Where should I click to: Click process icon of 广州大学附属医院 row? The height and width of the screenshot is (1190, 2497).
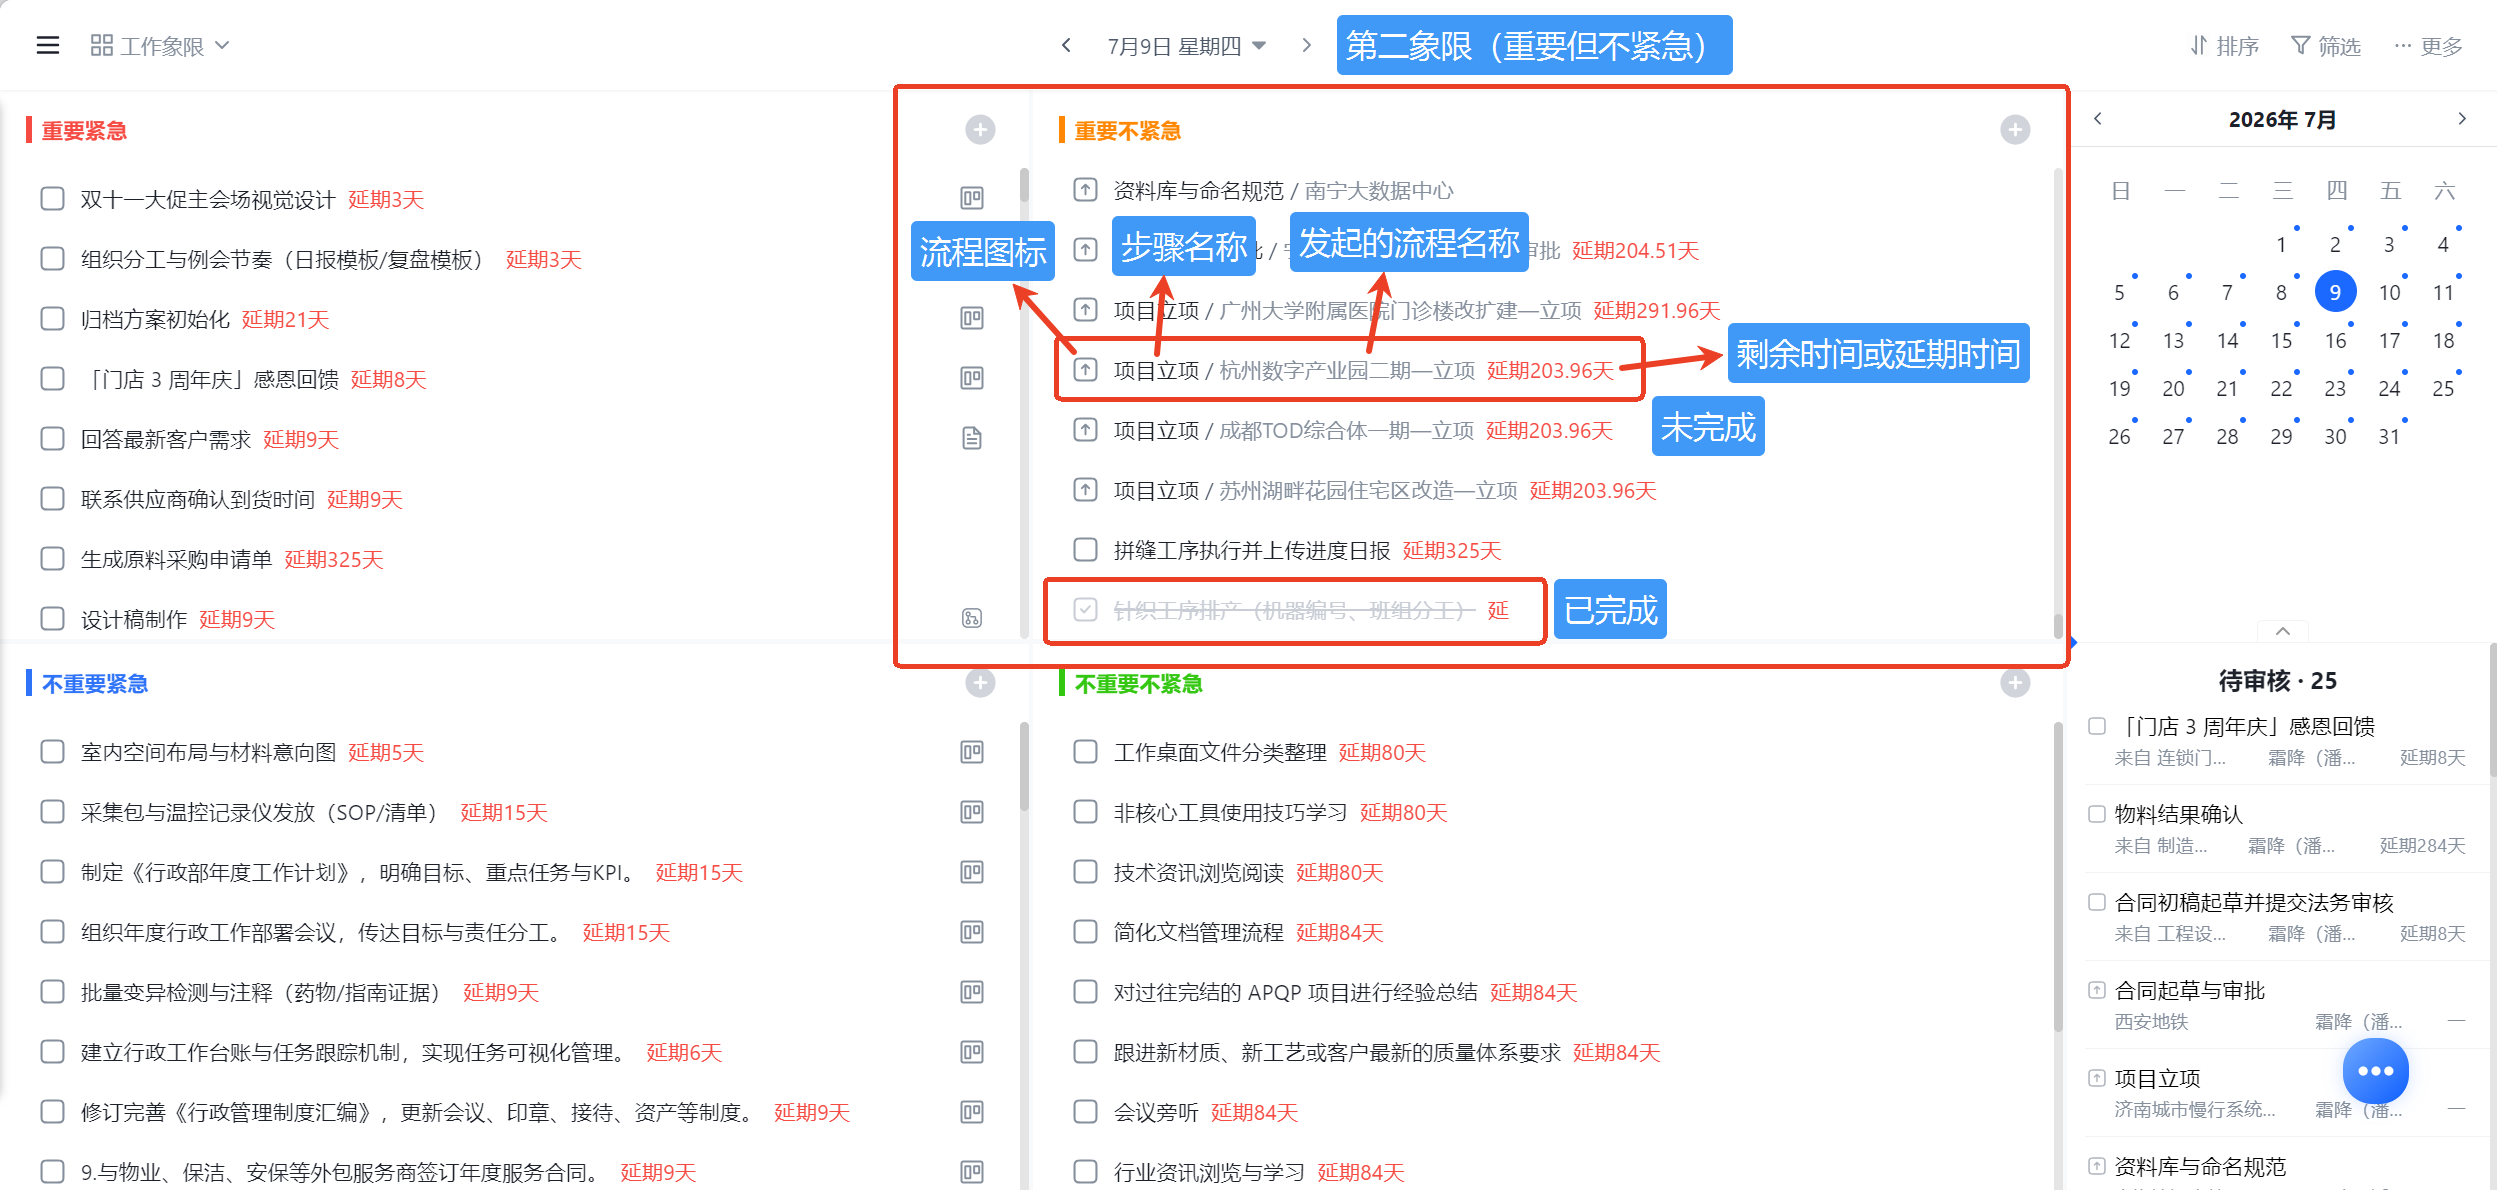[x=1085, y=310]
